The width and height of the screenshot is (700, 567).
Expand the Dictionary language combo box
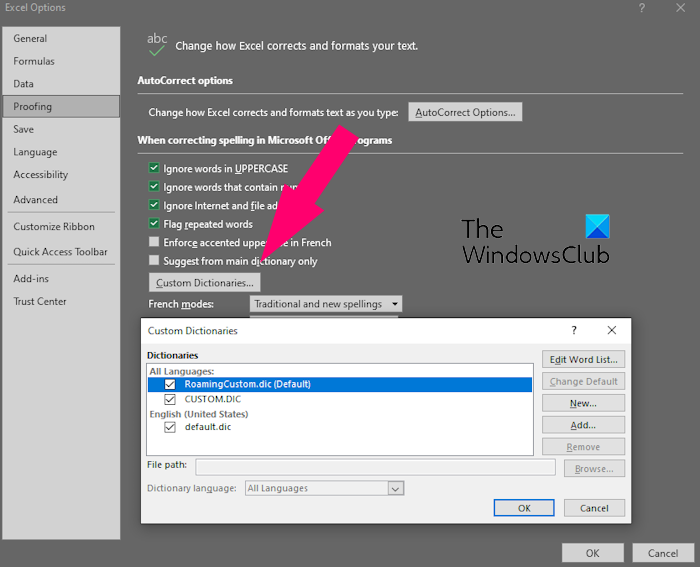click(x=395, y=488)
